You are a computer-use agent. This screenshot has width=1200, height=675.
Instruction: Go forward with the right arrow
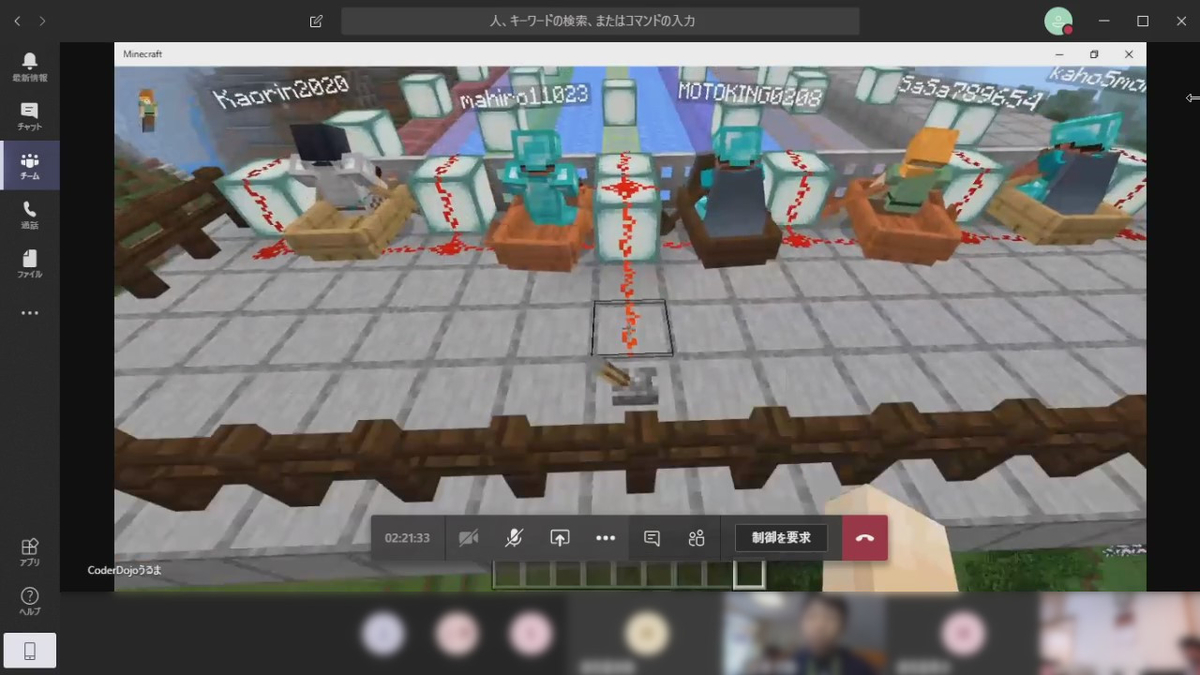pos(42,20)
